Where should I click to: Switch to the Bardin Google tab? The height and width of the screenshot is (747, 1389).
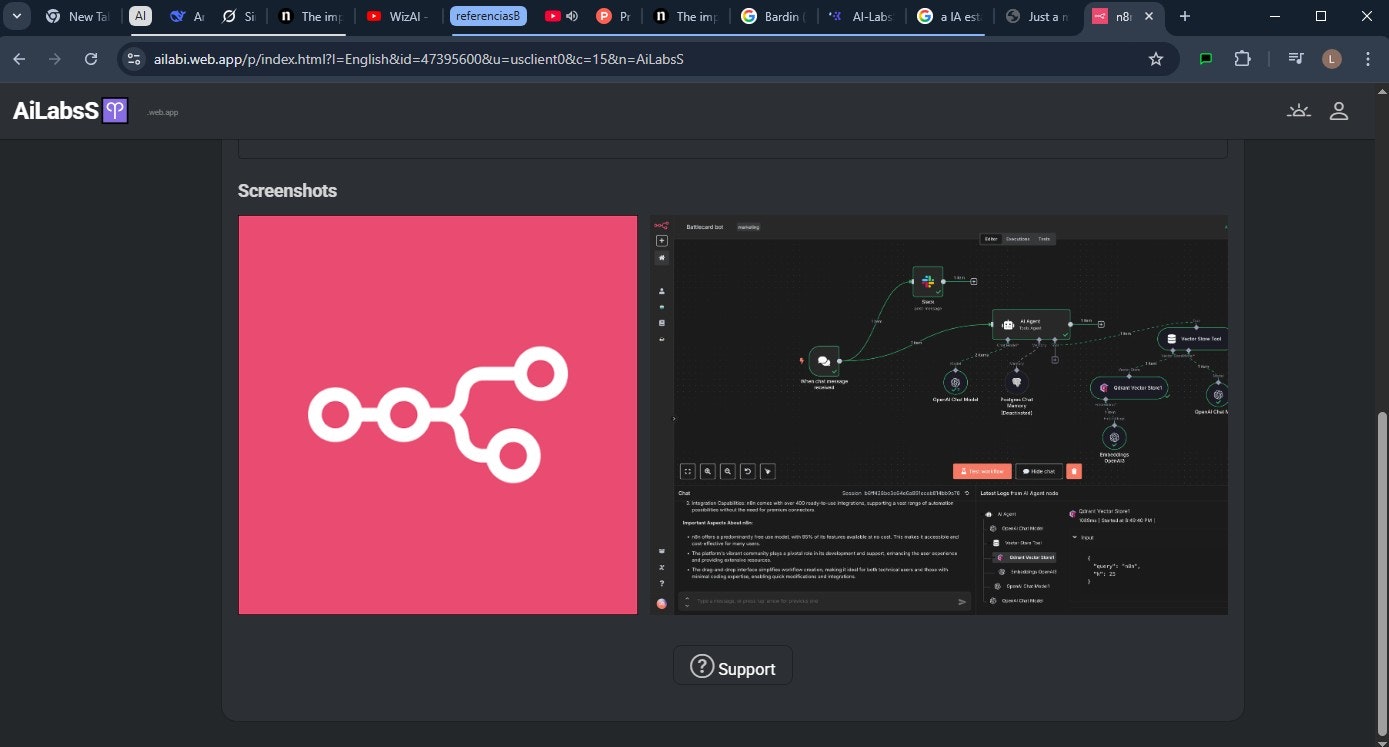click(773, 16)
